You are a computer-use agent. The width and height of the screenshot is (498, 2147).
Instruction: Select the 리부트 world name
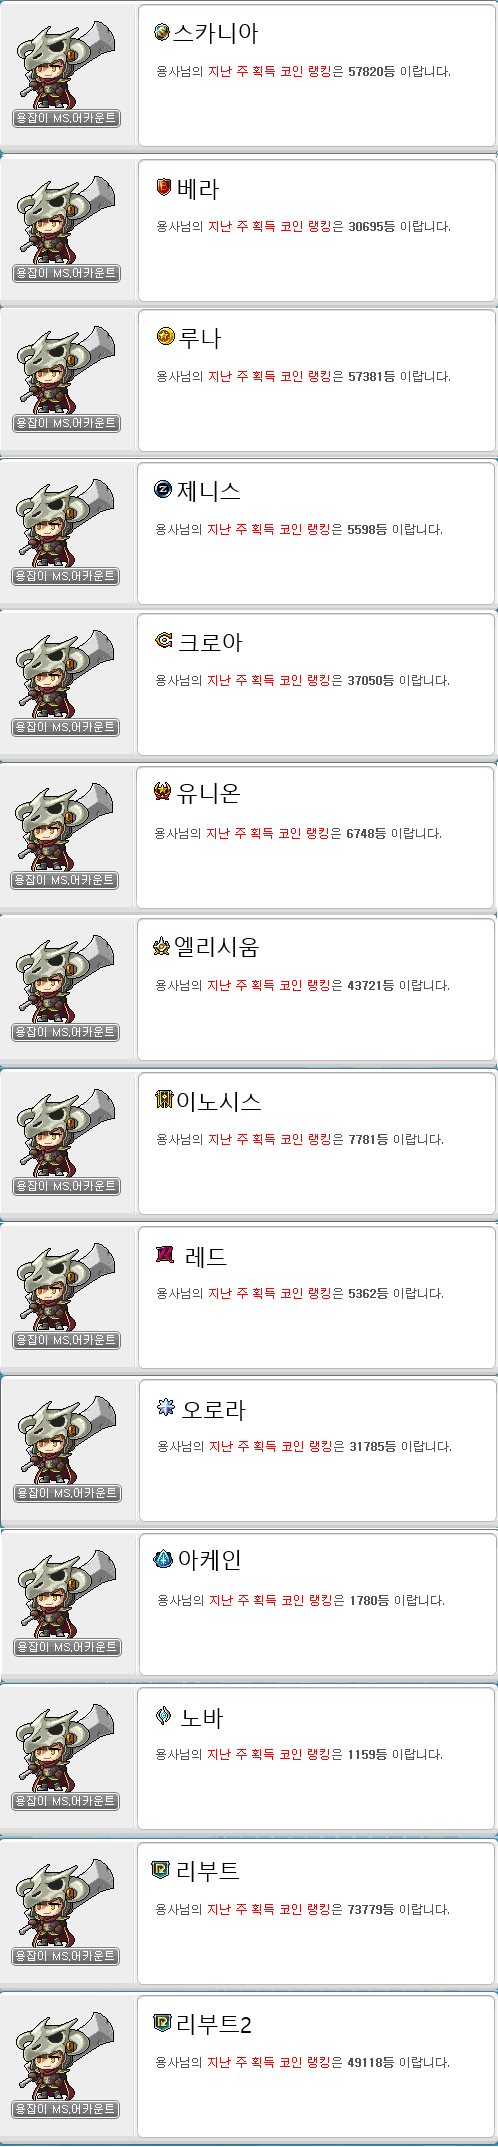click(208, 1871)
